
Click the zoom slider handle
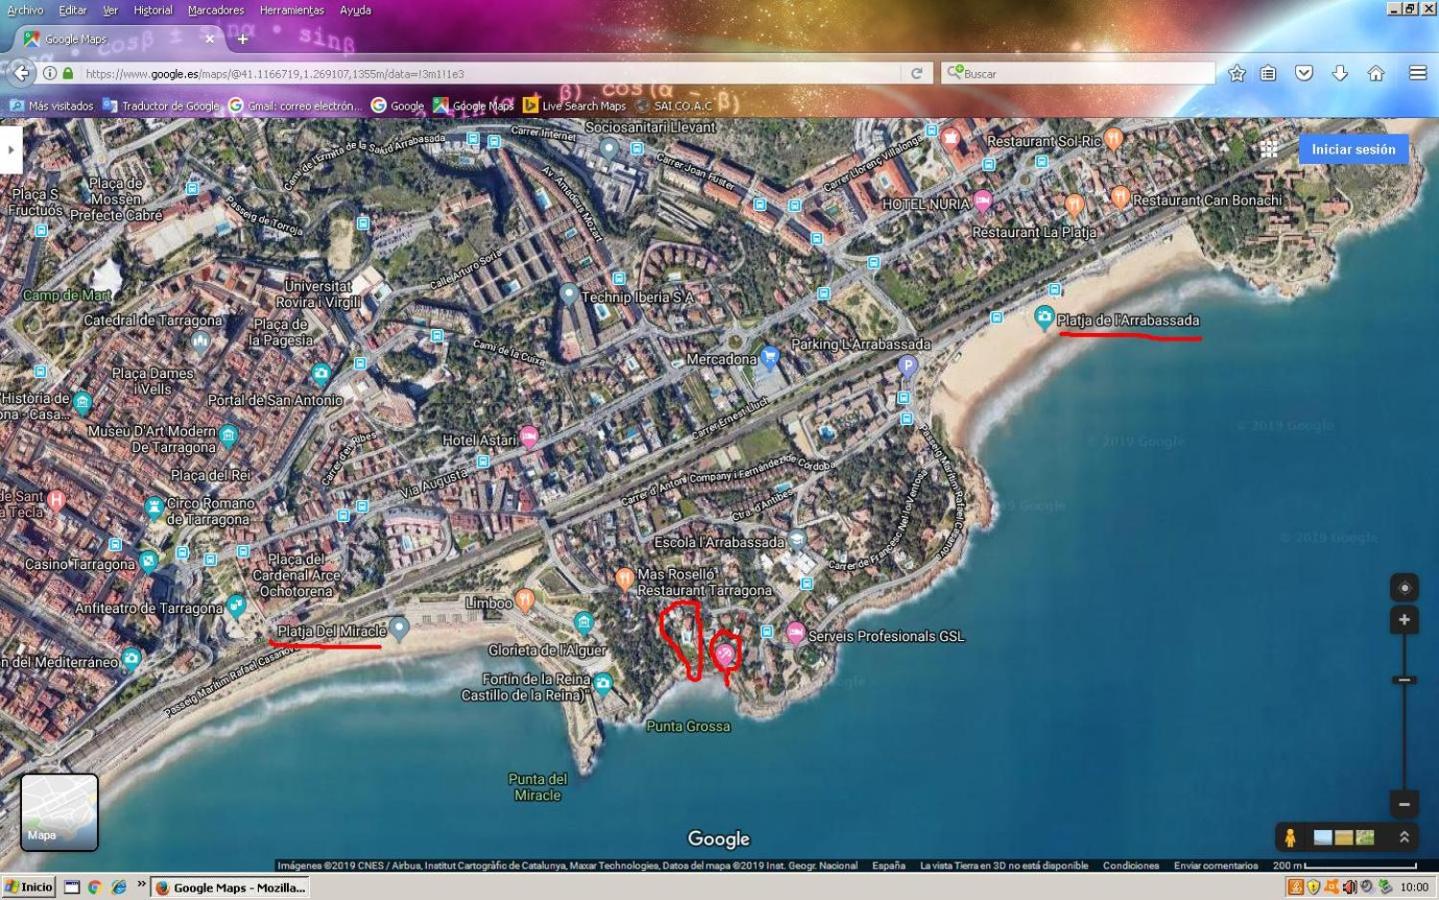coord(1404,680)
